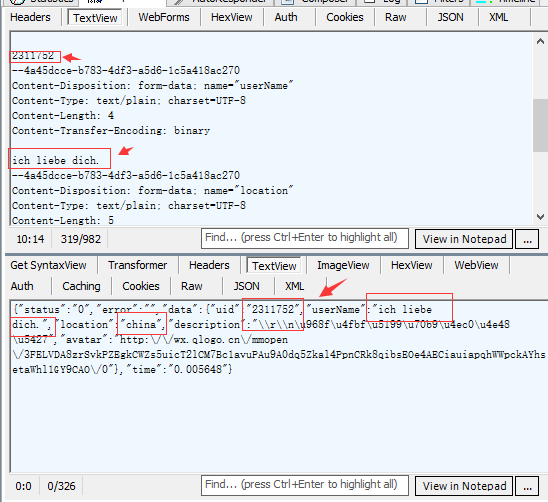Click the 0:0 cursor position label

23,486
